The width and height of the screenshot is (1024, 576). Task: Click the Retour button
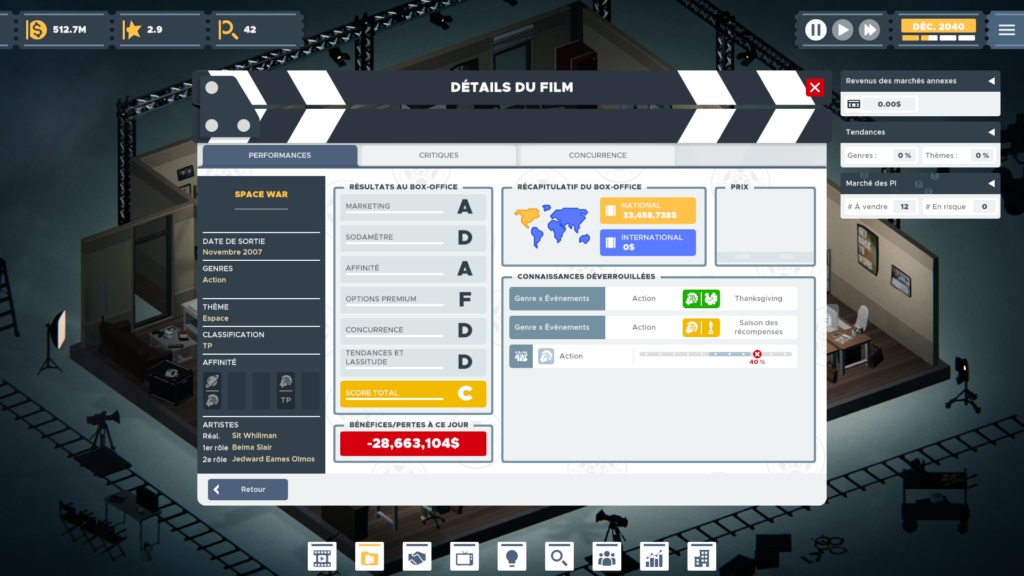click(x=248, y=489)
